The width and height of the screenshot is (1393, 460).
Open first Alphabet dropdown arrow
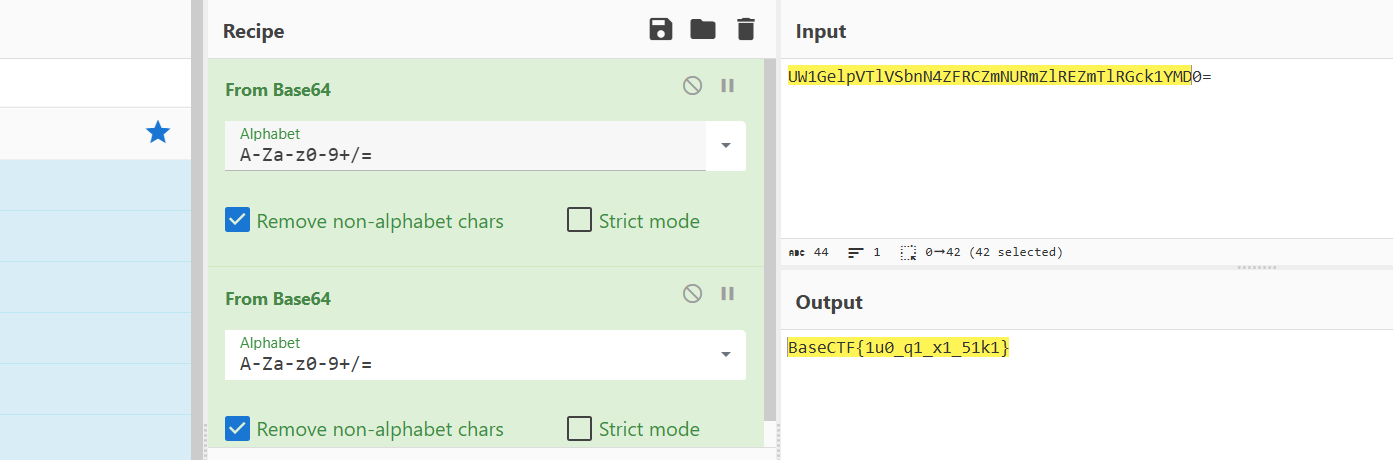[726, 145]
